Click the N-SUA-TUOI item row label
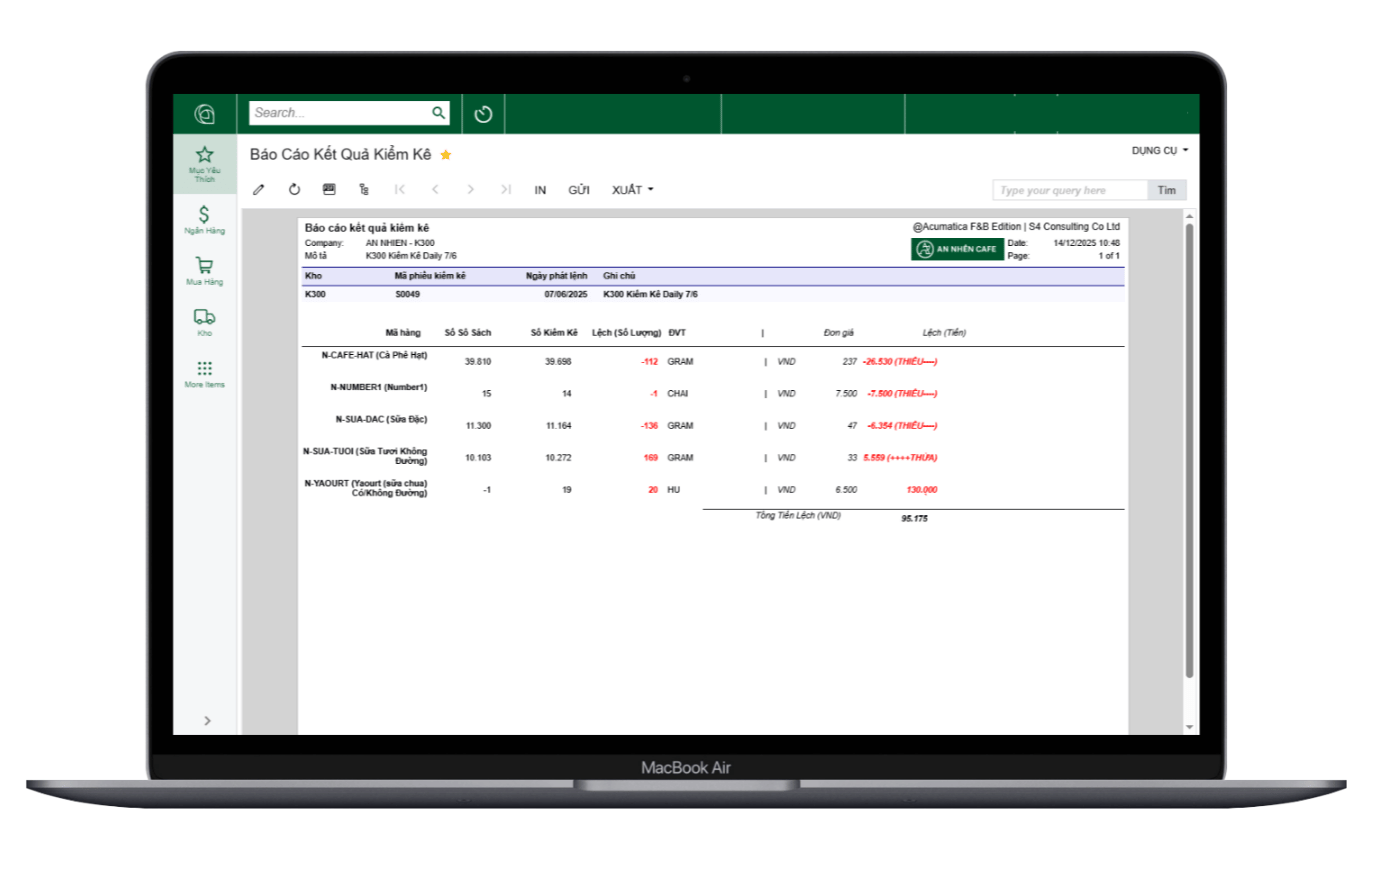 [x=365, y=456]
